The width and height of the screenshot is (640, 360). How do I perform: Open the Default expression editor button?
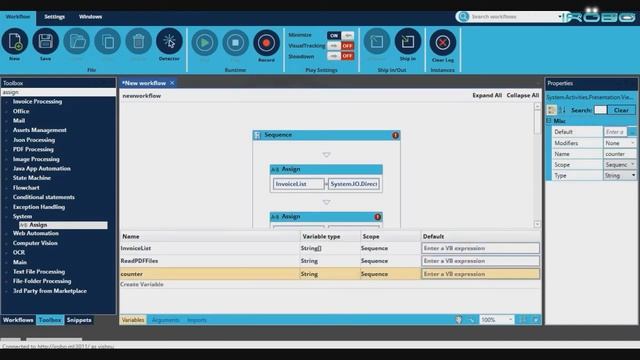point(632,132)
